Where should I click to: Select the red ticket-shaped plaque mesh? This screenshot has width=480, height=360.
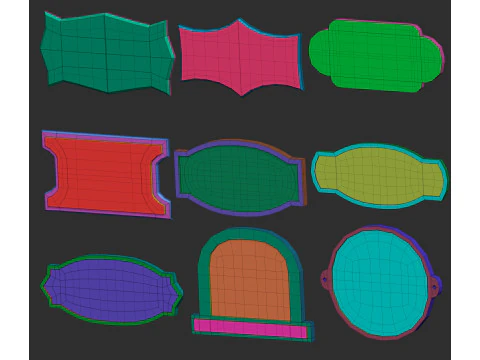[x=106, y=175]
